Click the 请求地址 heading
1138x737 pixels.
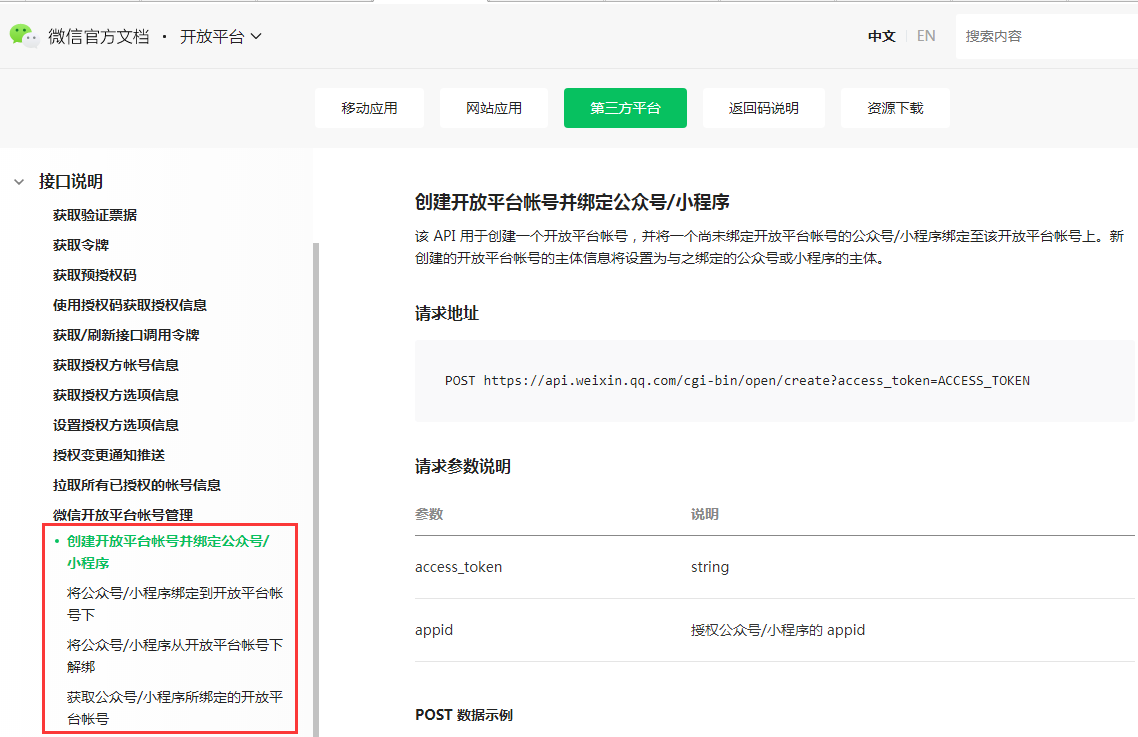447,314
